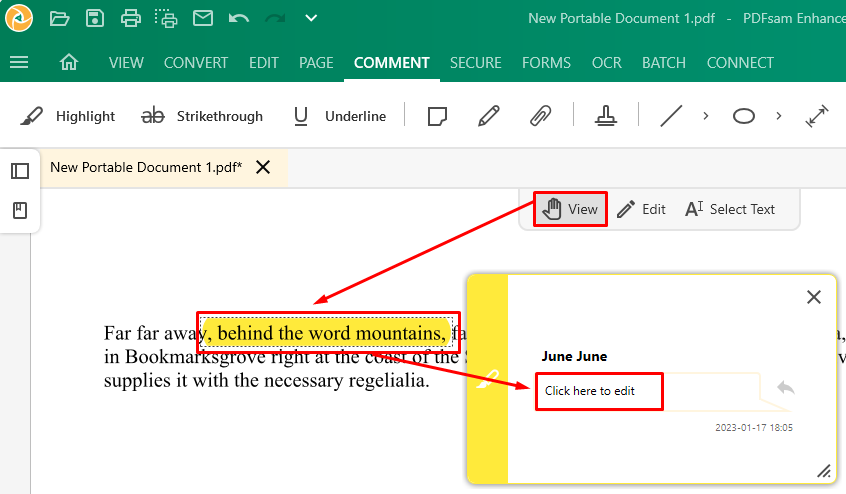The image size is (846, 494).
Task: Expand the quick access toolbar dropdown
Action: coord(311,18)
